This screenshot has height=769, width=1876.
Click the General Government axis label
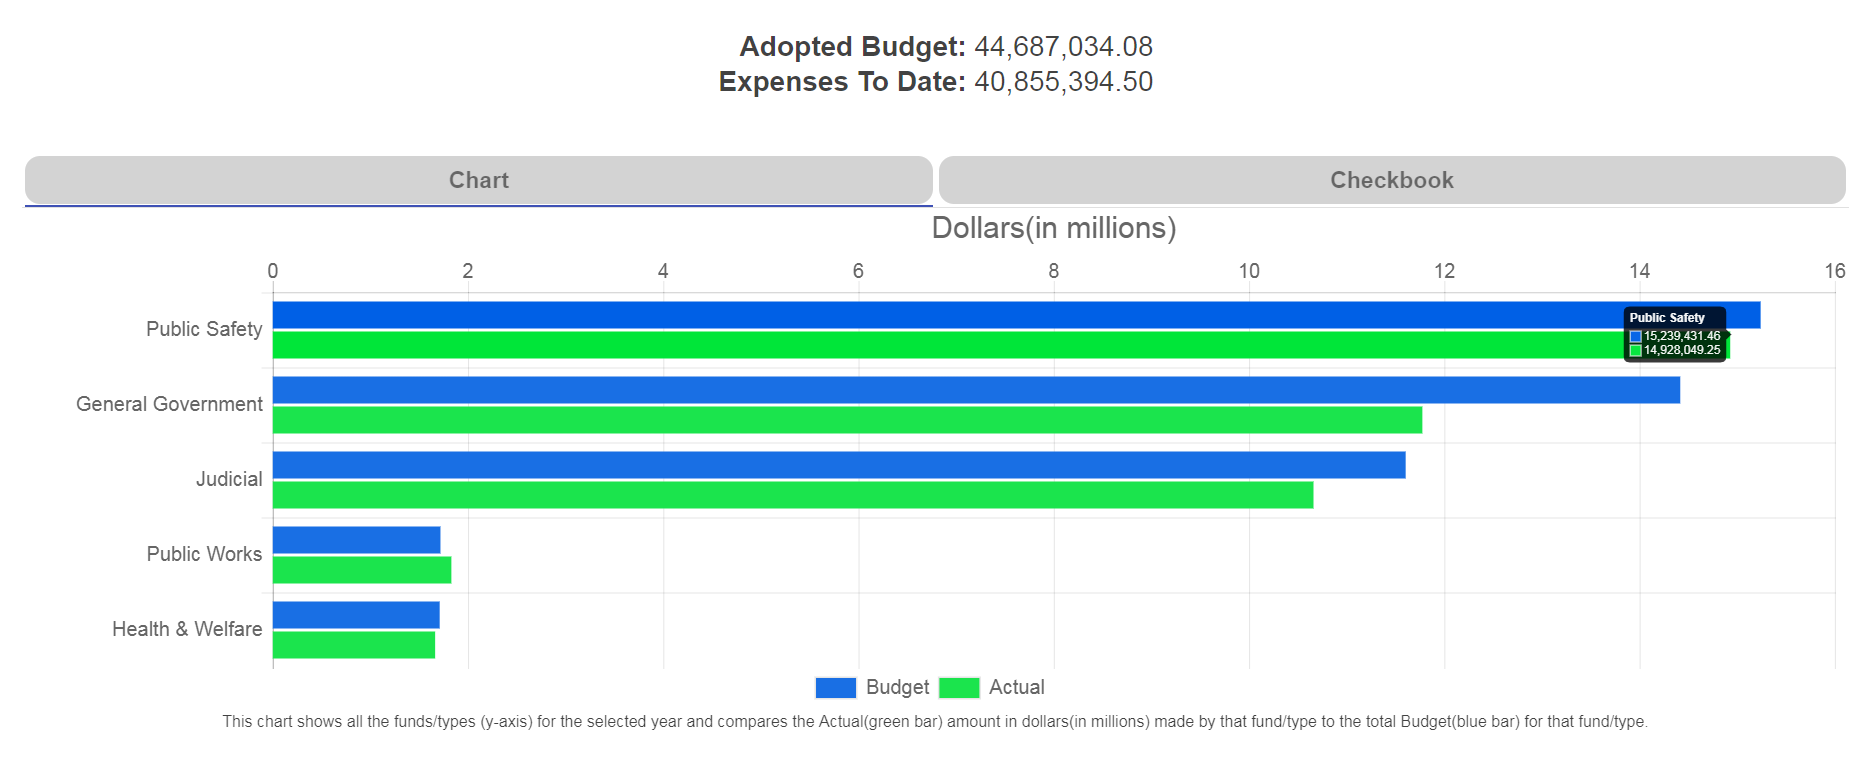point(169,404)
